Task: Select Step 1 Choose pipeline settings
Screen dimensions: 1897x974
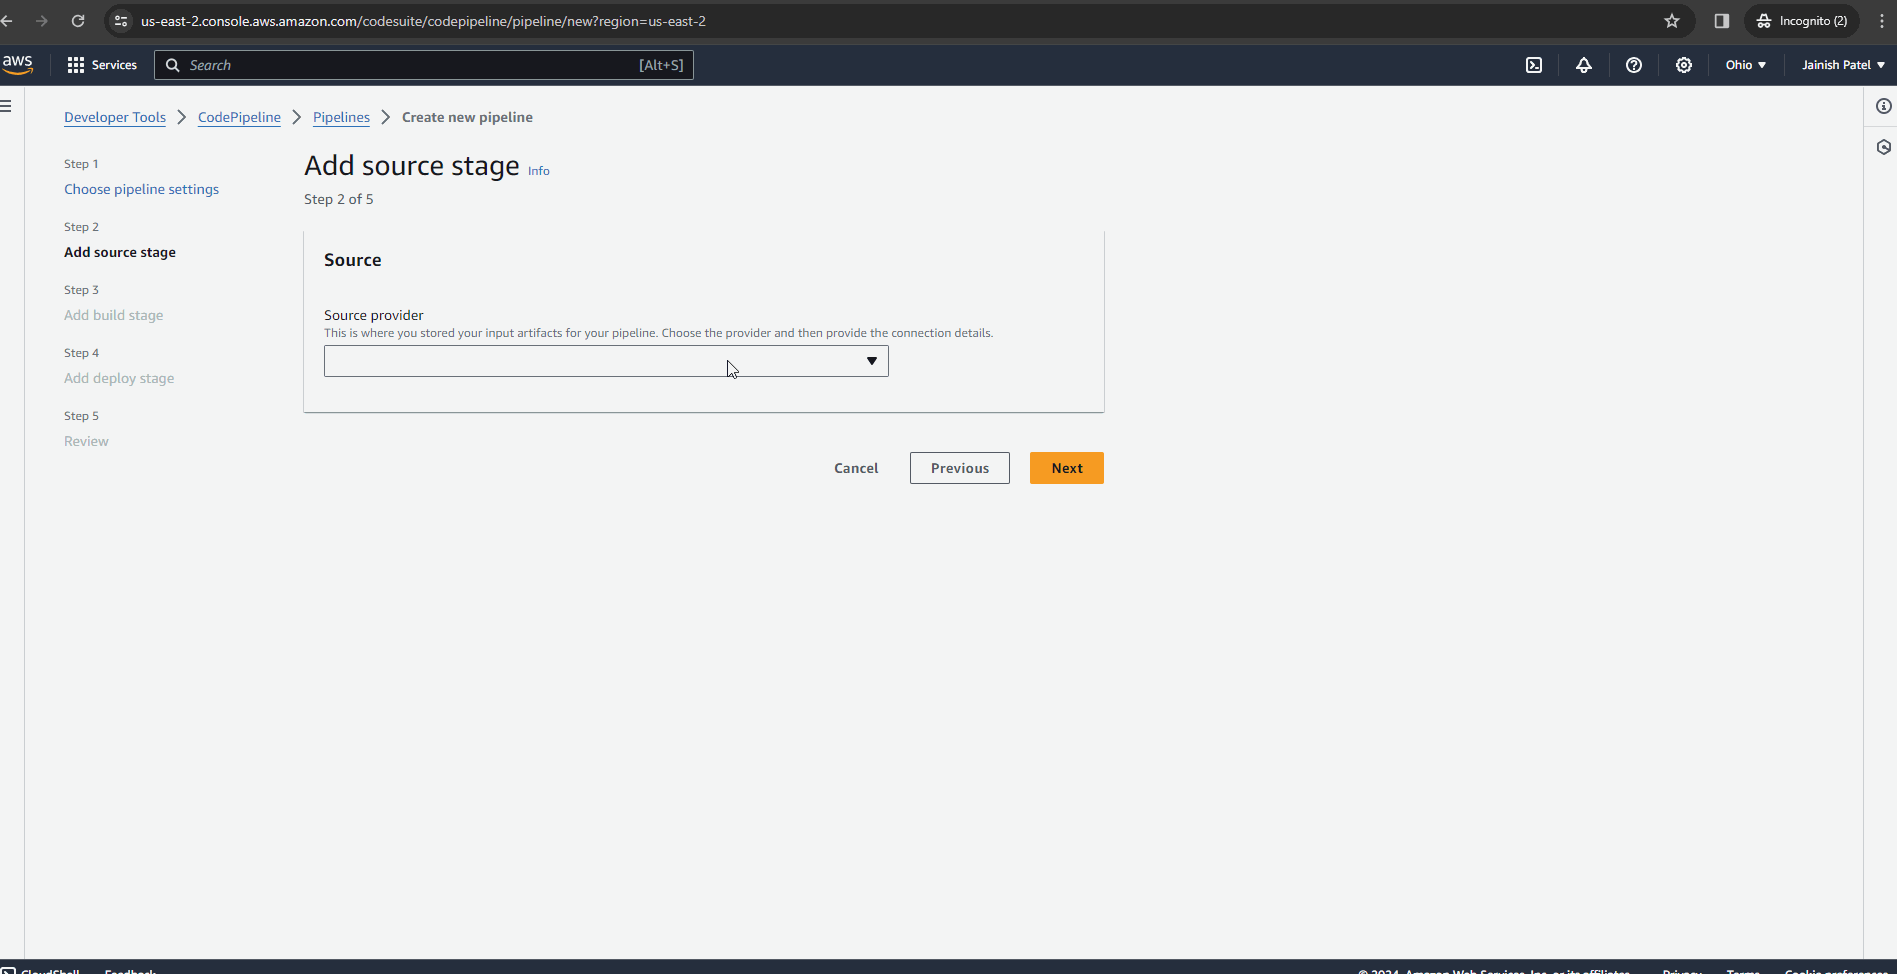Action: point(141,189)
